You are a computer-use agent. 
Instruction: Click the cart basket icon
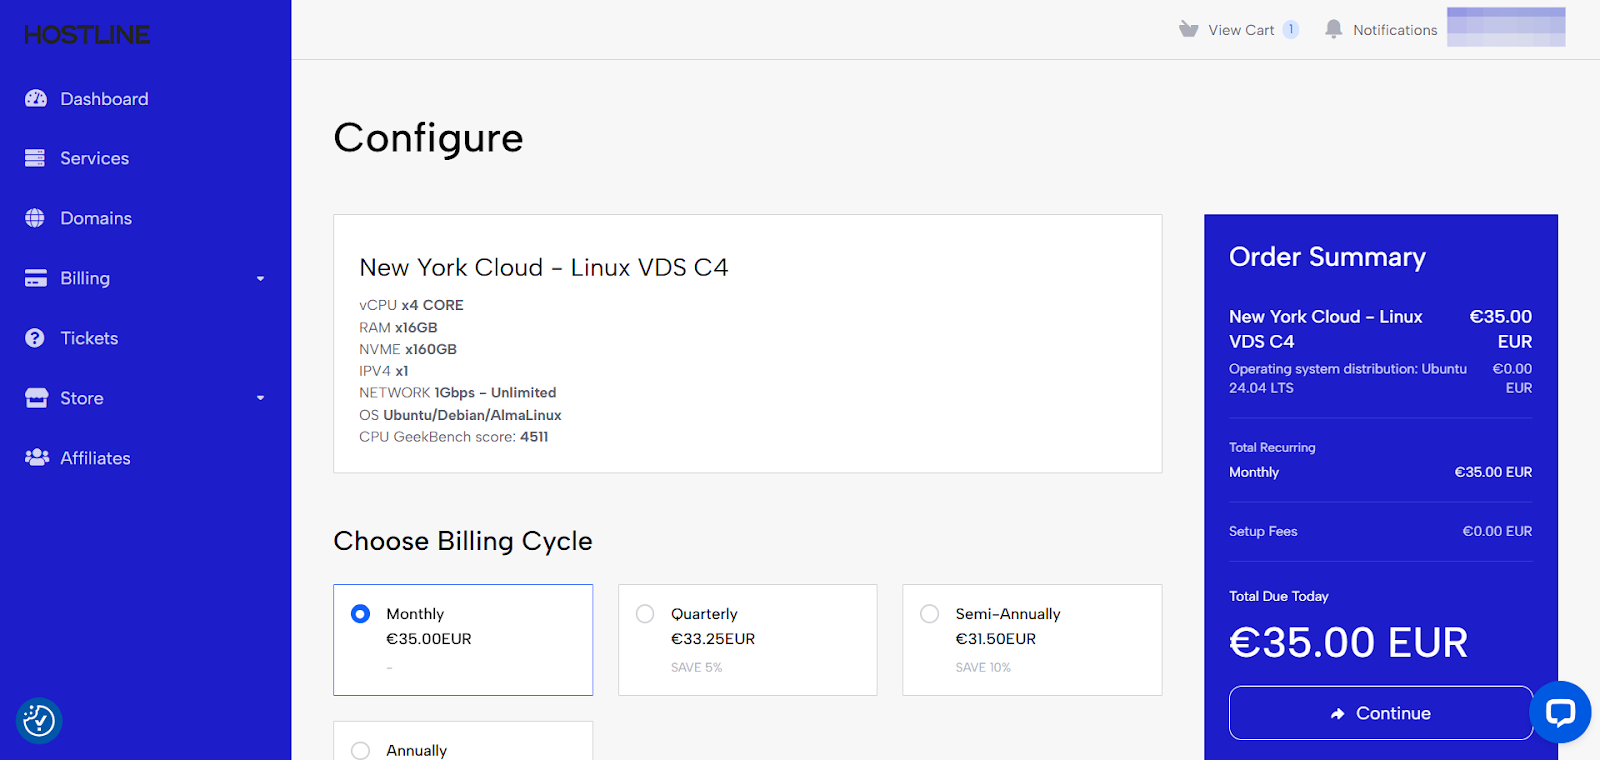pos(1188,29)
